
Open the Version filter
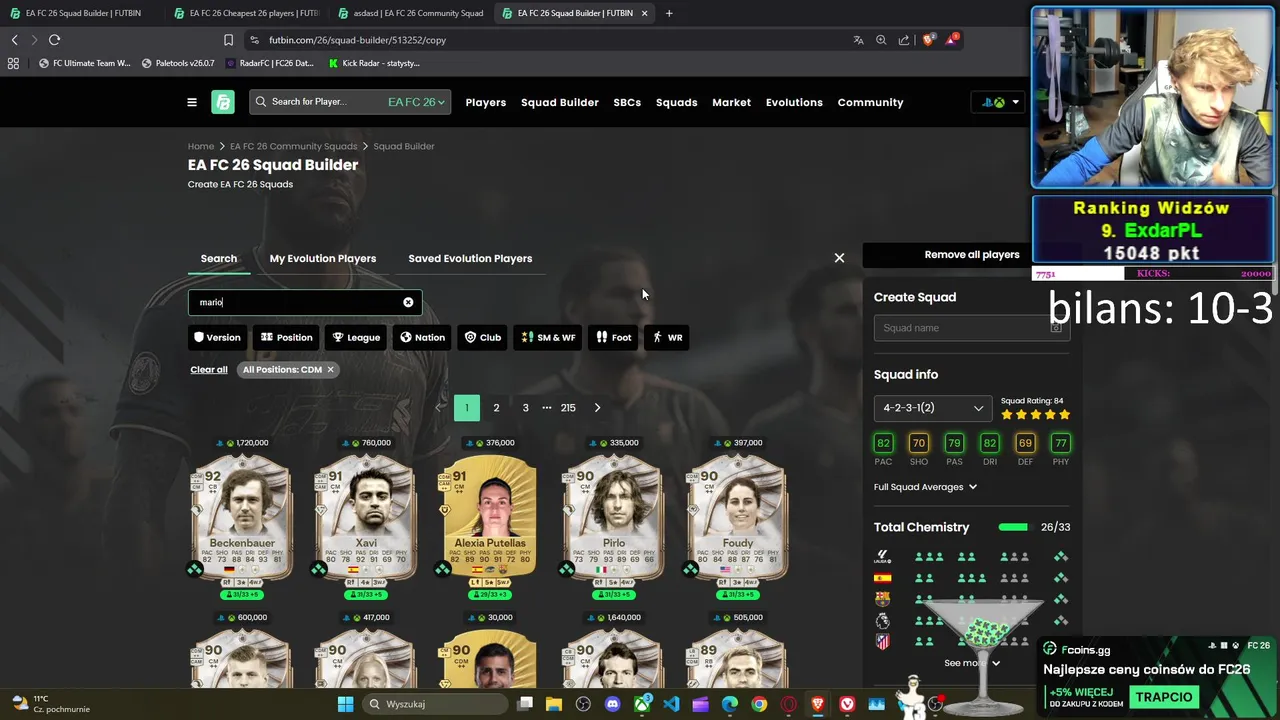tap(217, 337)
